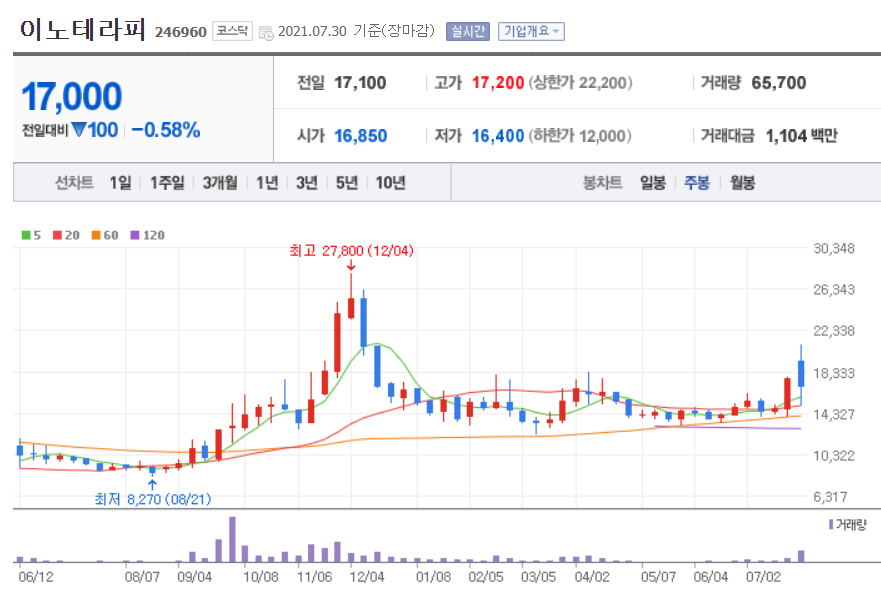Click the 12/04 date on x-axis

[367, 577]
